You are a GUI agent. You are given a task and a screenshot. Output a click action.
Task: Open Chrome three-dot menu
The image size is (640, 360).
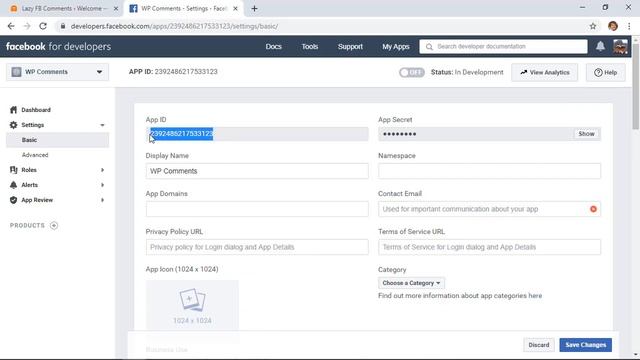coord(629,26)
